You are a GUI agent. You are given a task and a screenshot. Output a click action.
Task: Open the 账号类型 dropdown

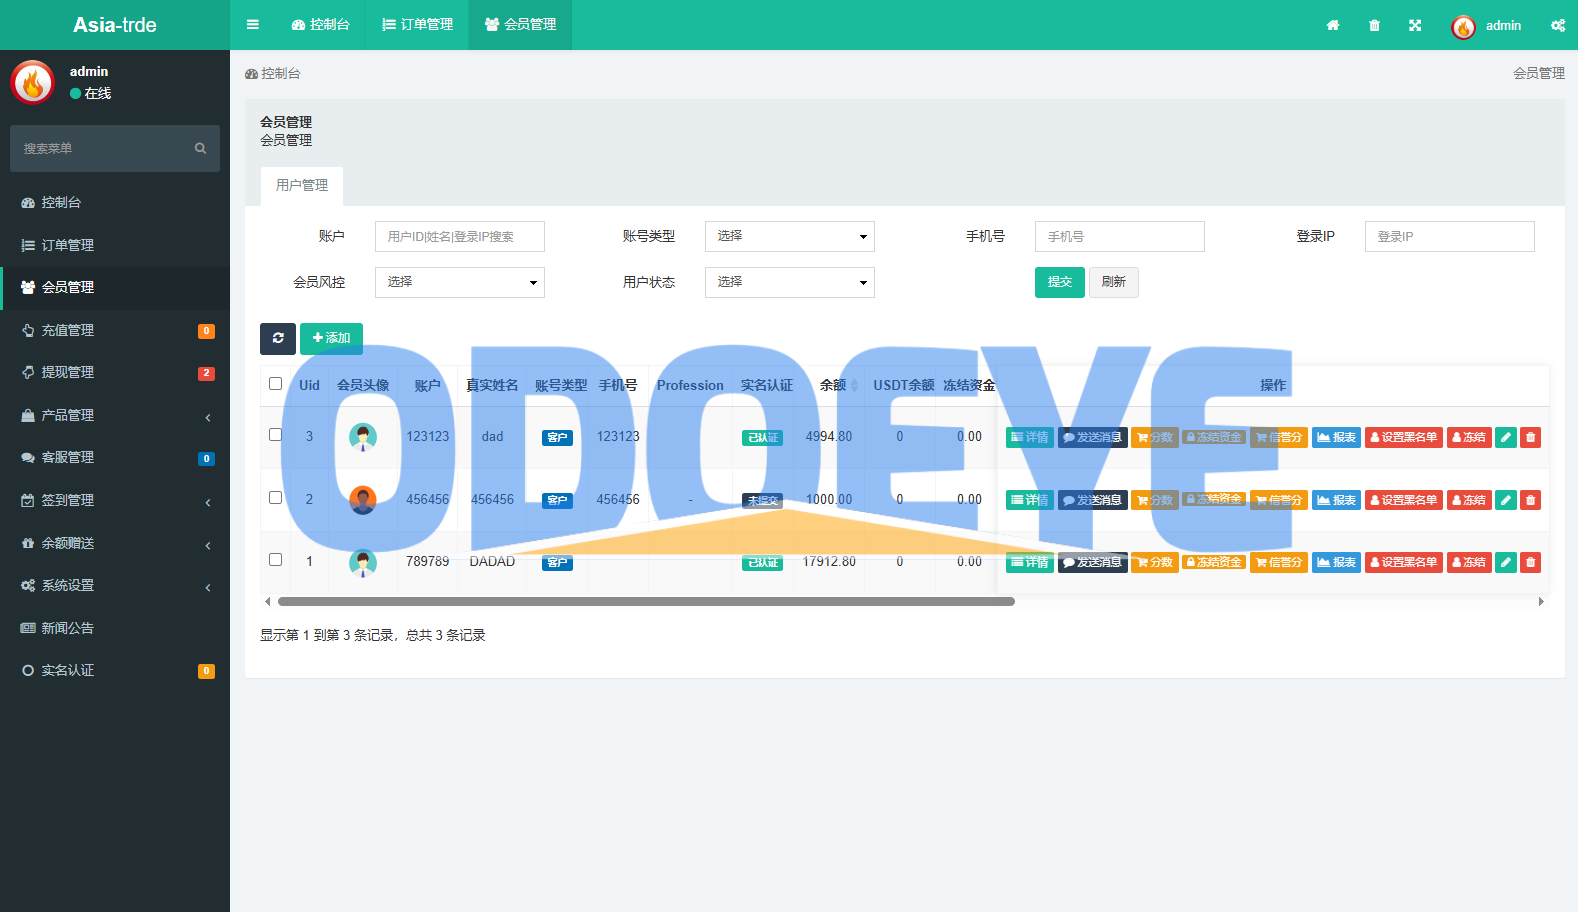click(790, 236)
